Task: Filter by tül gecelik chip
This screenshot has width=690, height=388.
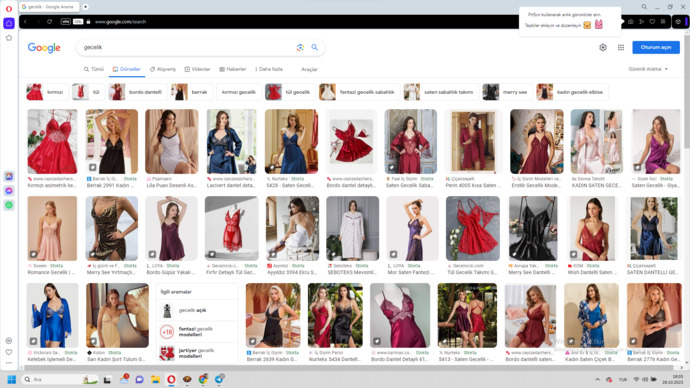Action: [x=290, y=92]
